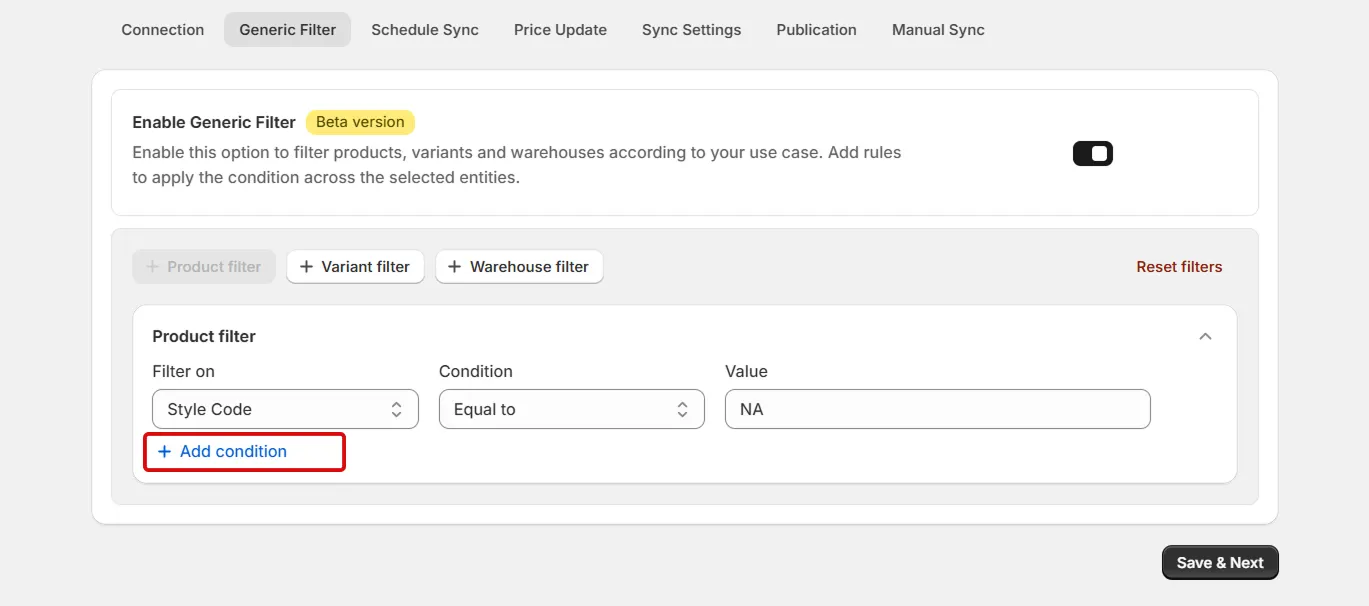
Task: Add a Warehouse filter
Action: click(519, 267)
